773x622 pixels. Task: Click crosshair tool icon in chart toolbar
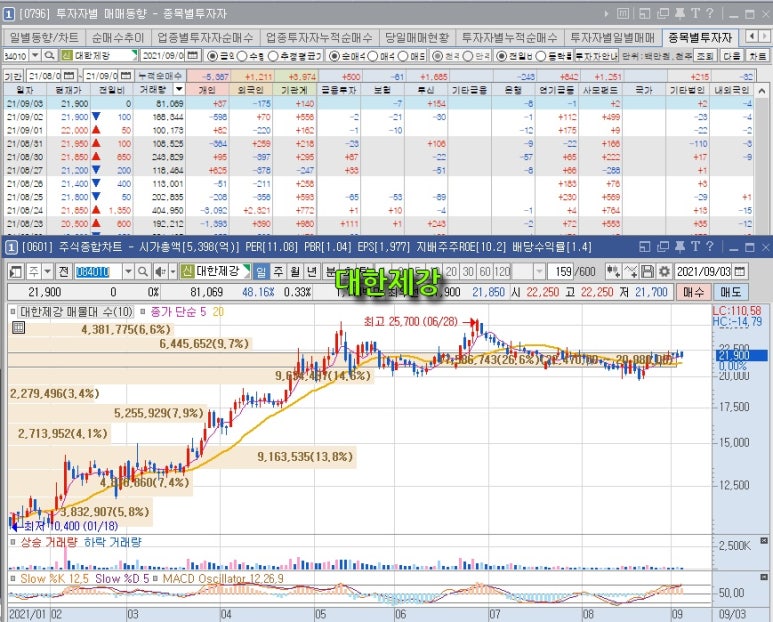(613, 271)
